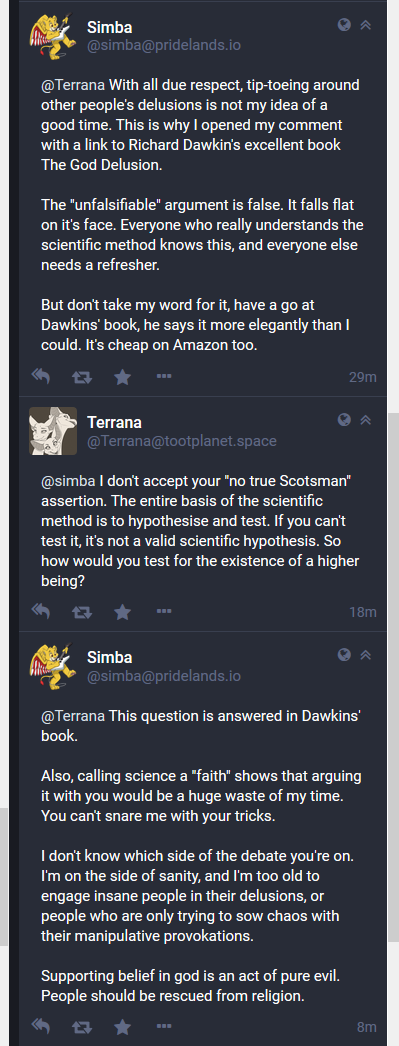Open the 18m timestamp on Terrana's post
Screen dimensions: 399x1046
pos(362,612)
